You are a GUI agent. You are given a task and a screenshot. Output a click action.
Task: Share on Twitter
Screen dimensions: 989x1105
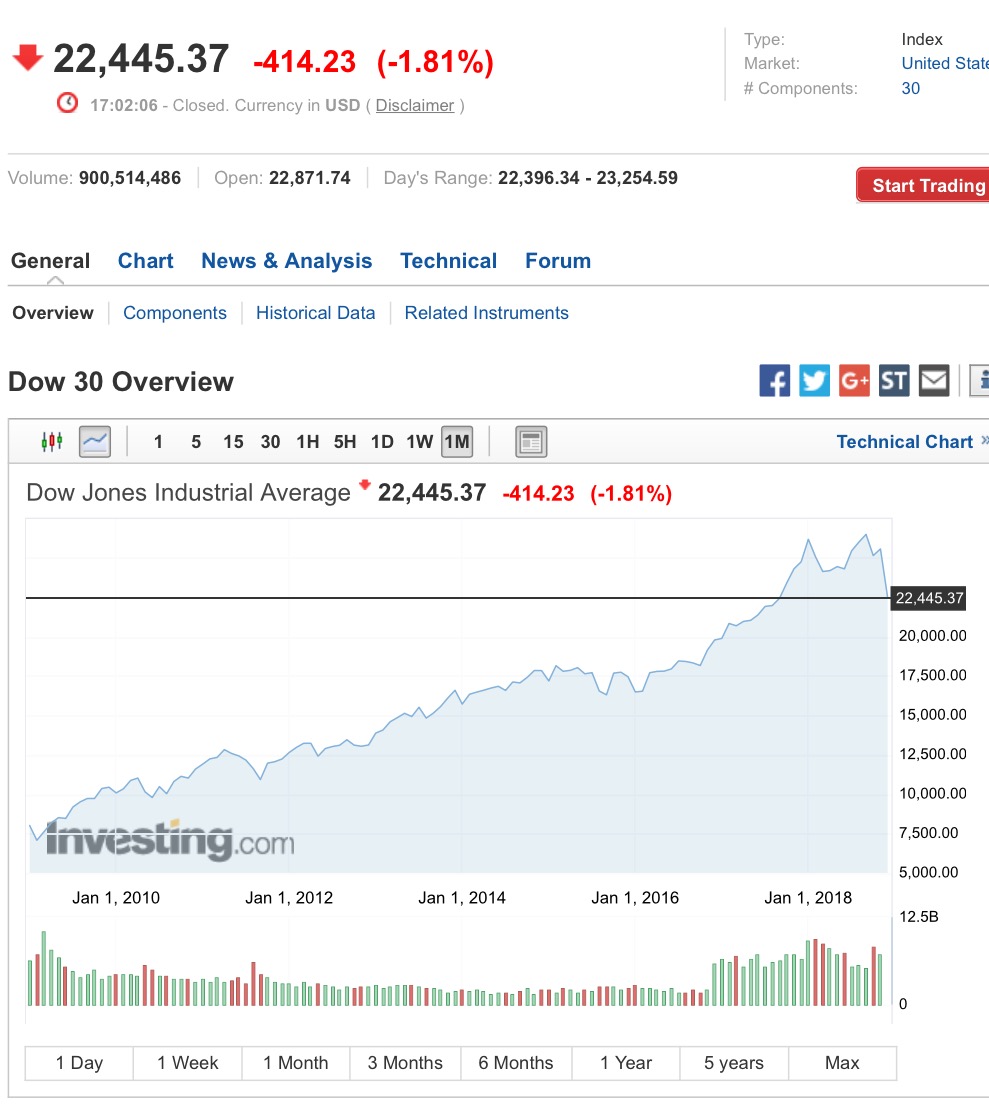tap(814, 381)
